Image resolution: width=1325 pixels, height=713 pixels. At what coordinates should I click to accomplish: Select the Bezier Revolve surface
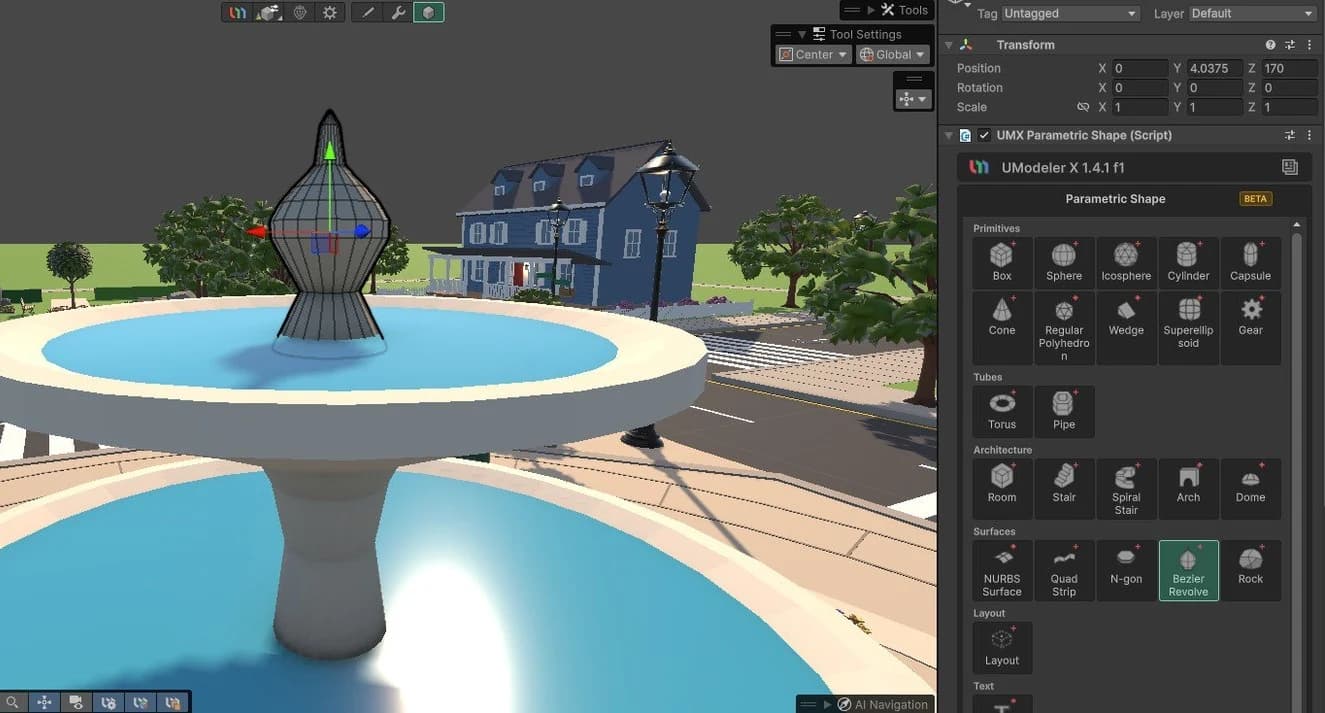1188,571
